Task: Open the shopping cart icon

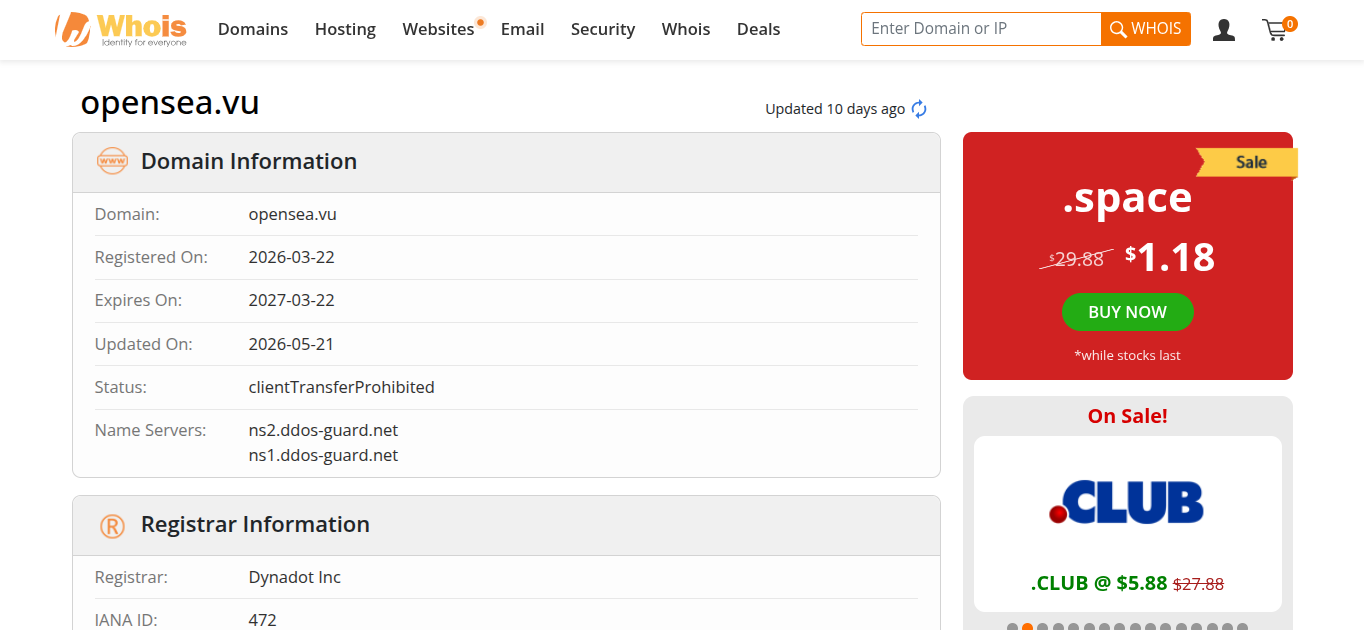Action: pyautogui.click(x=1275, y=31)
